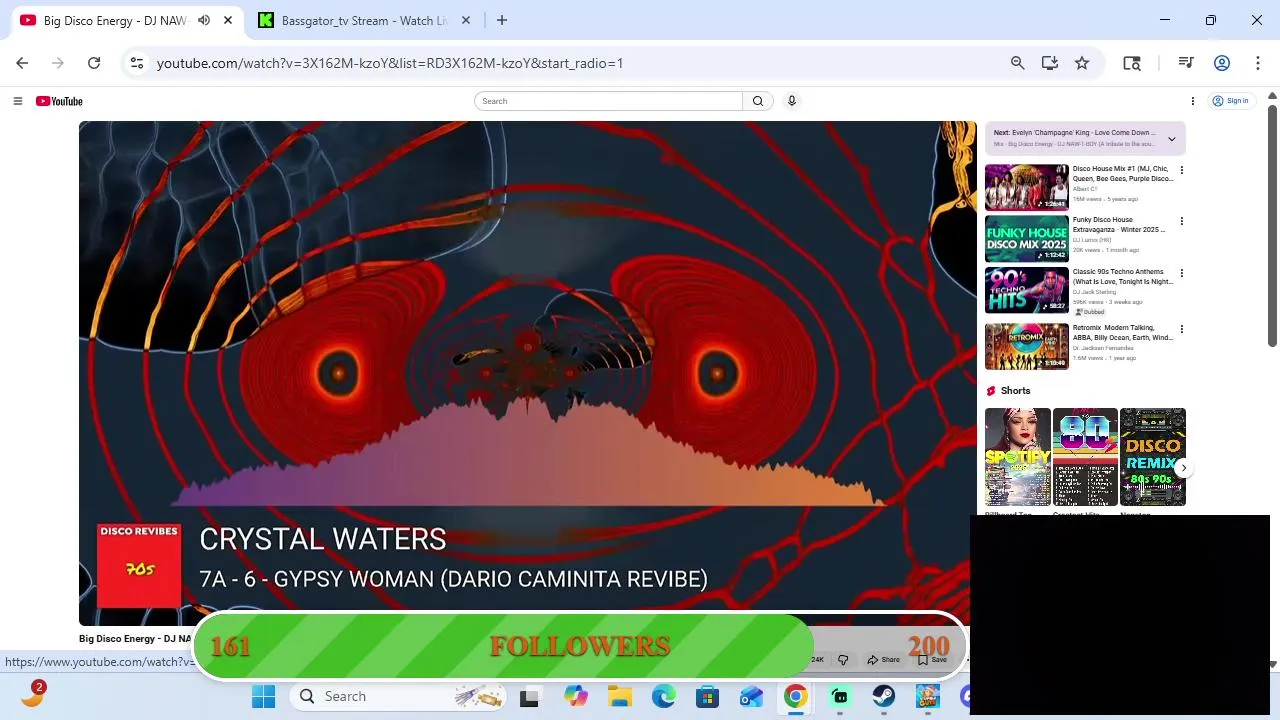
Task: Type in the YouTube search field
Action: [609, 101]
